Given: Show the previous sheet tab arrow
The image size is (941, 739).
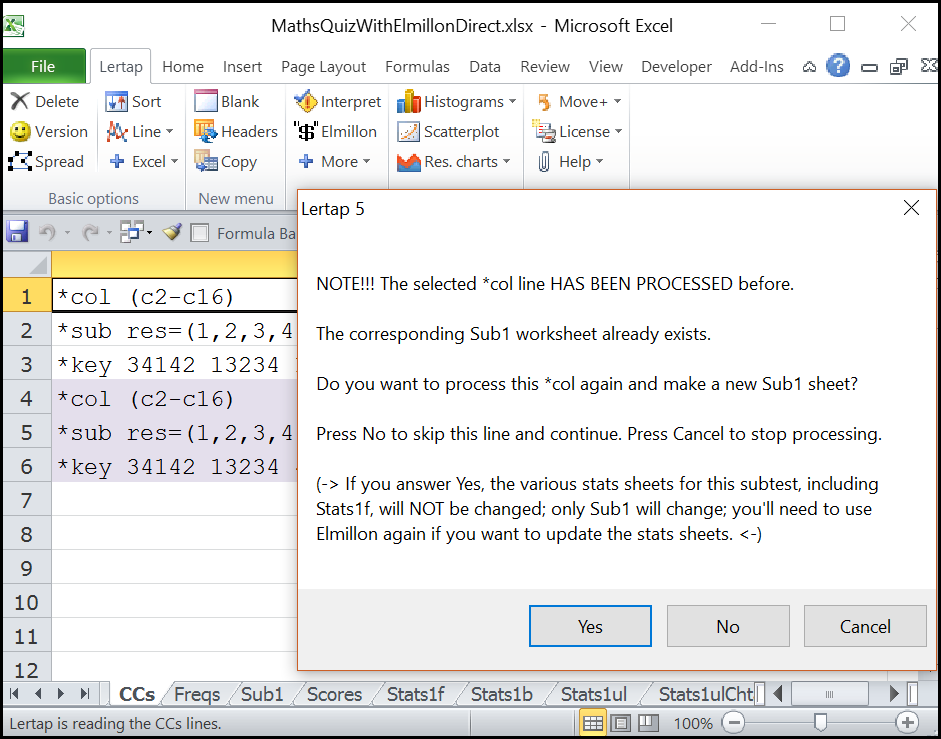Looking at the screenshot, I should point(38,694).
